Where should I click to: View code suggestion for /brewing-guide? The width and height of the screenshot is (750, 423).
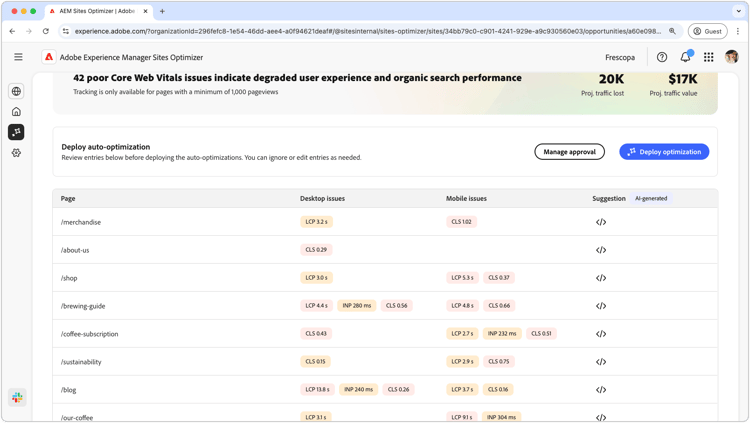pyautogui.click(x=601, y=306)
